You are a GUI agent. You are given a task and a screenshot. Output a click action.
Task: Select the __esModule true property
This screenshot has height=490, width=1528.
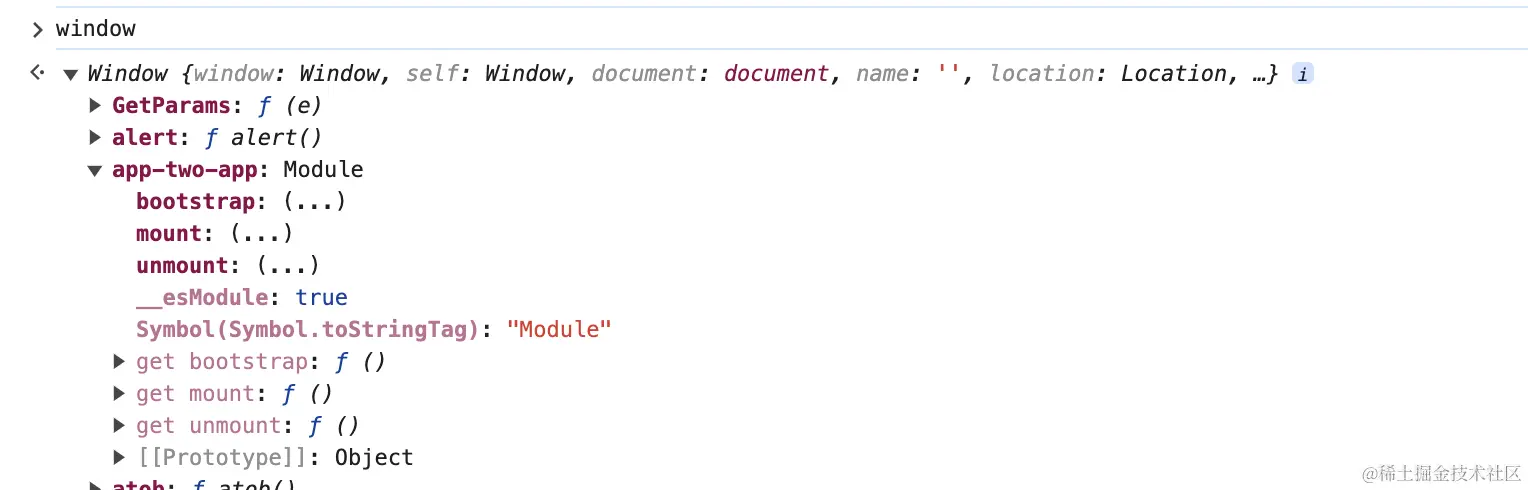(x=242, y=298)
